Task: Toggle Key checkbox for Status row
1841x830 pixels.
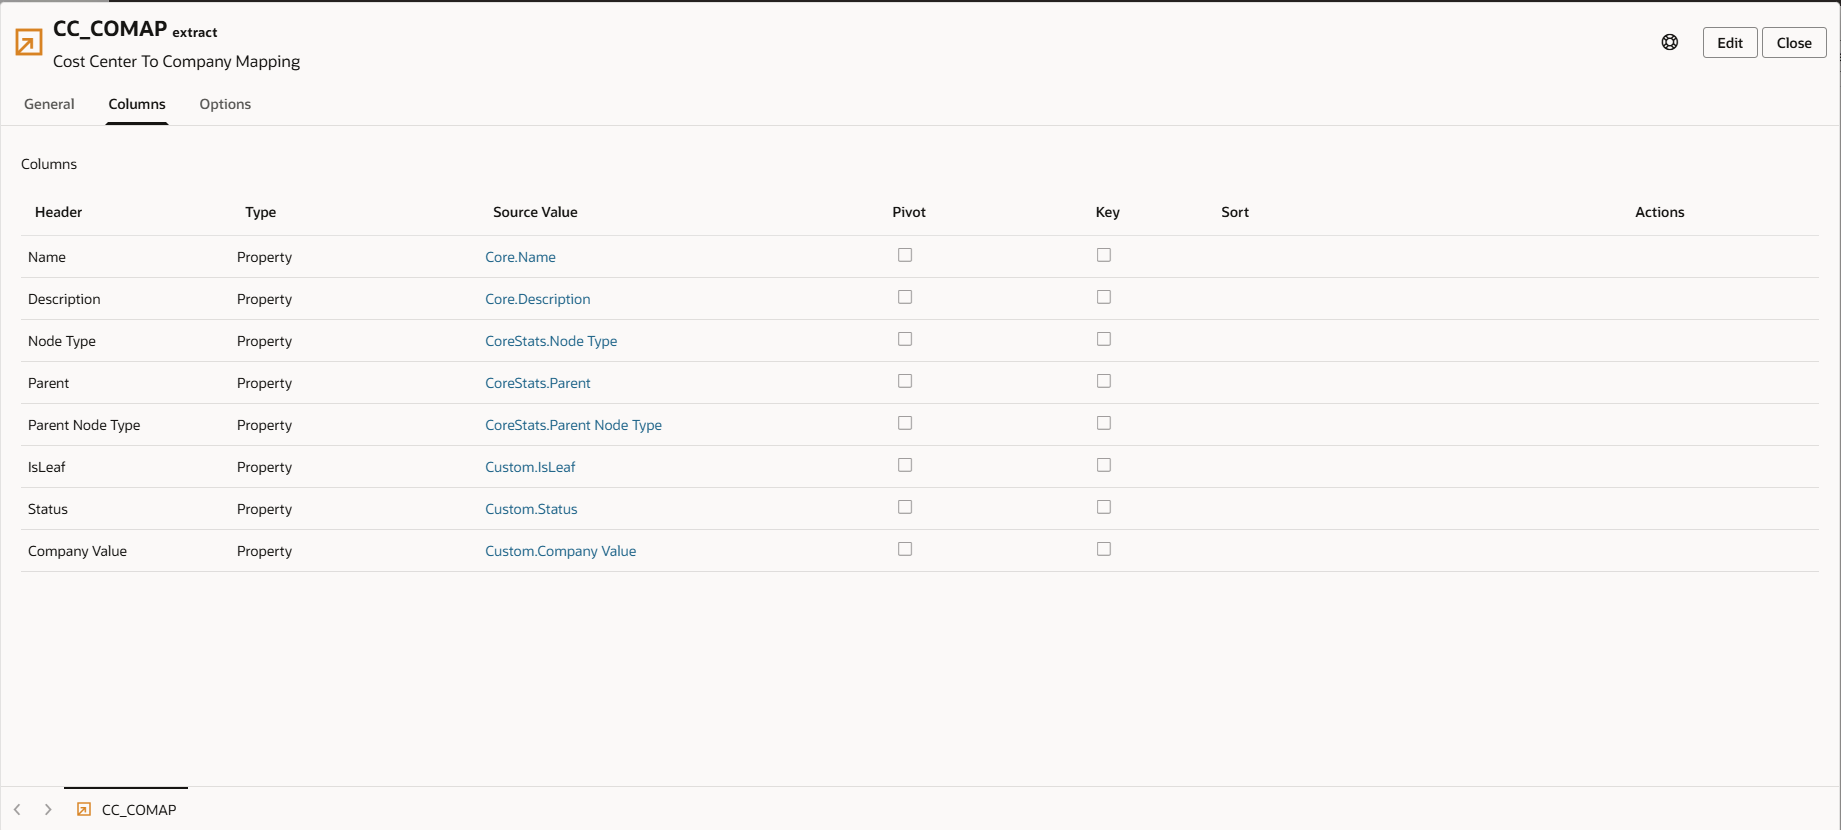Action: (x=1104, y=507)
